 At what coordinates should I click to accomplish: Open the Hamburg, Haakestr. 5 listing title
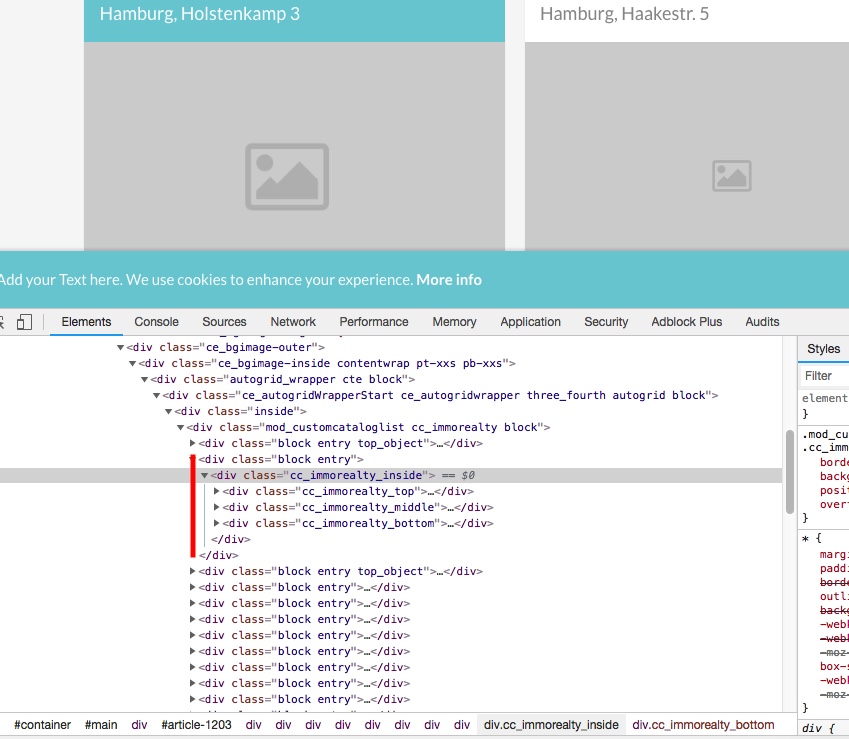624,14
